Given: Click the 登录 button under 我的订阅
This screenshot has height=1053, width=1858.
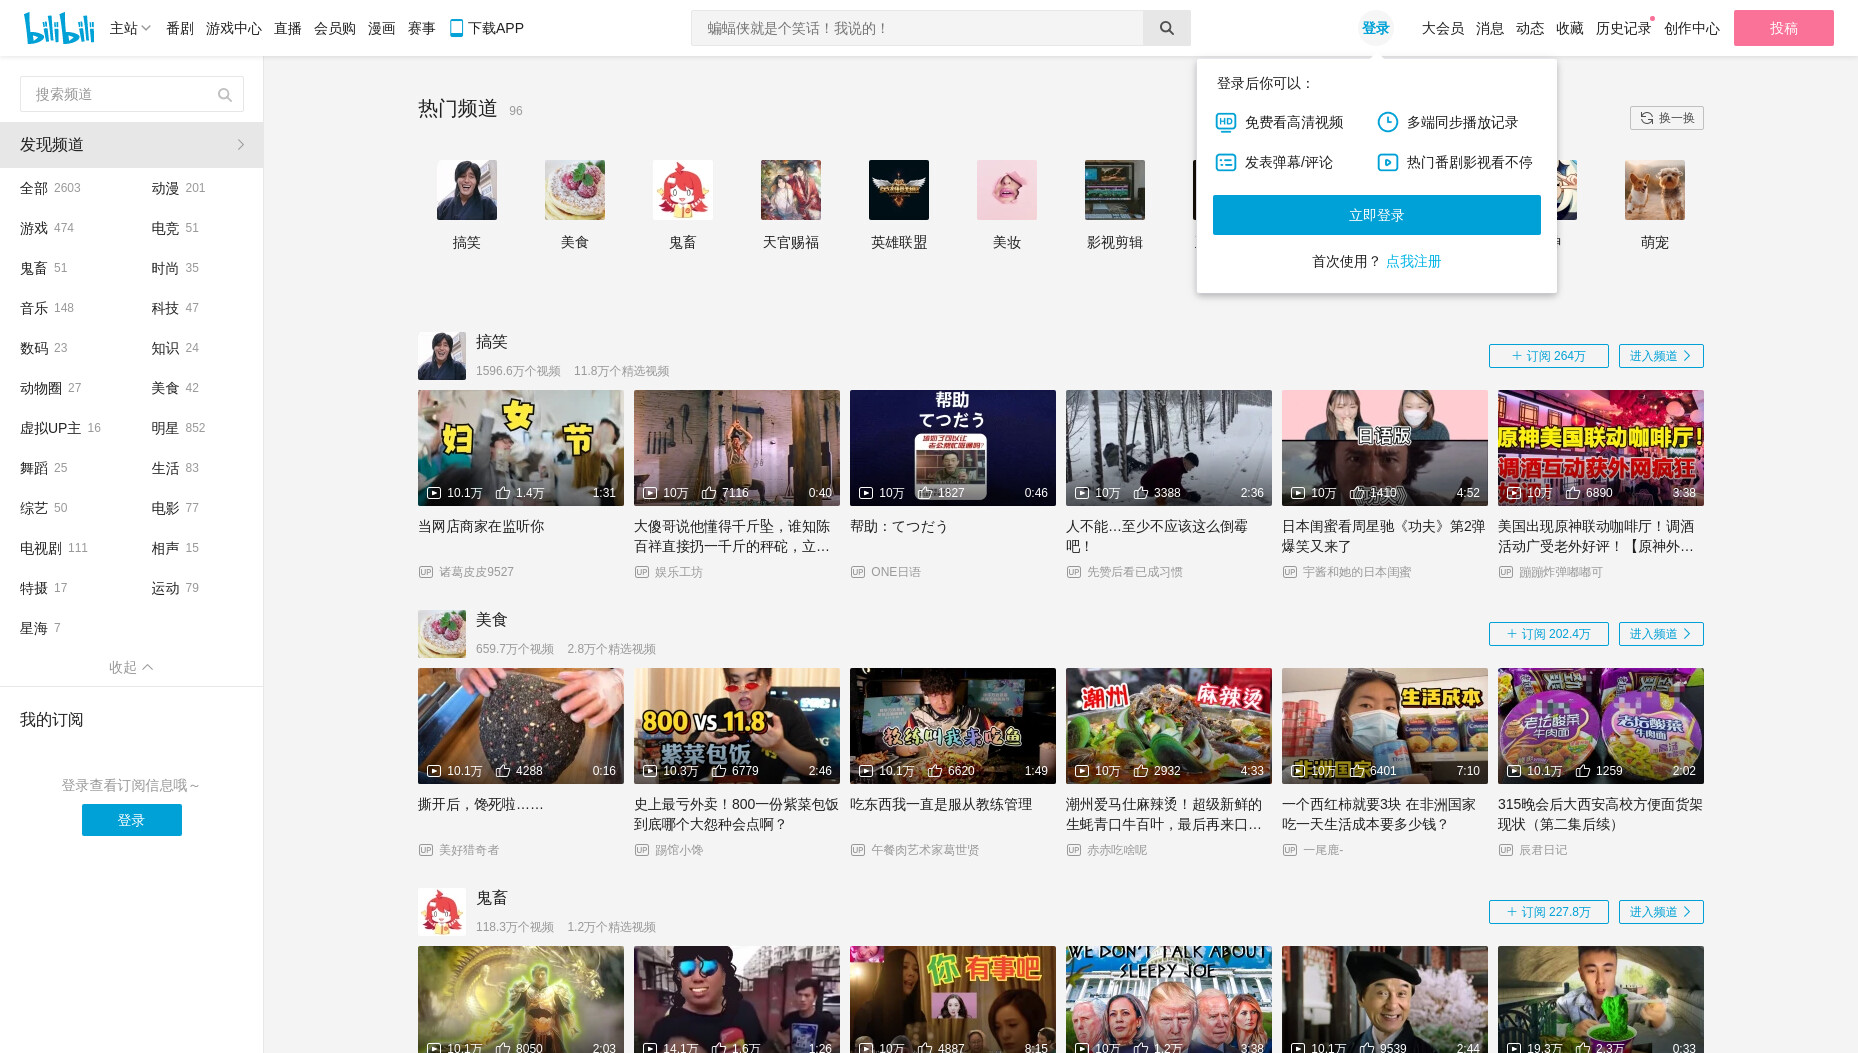Looking at the screenshot, I should point(132,820).
